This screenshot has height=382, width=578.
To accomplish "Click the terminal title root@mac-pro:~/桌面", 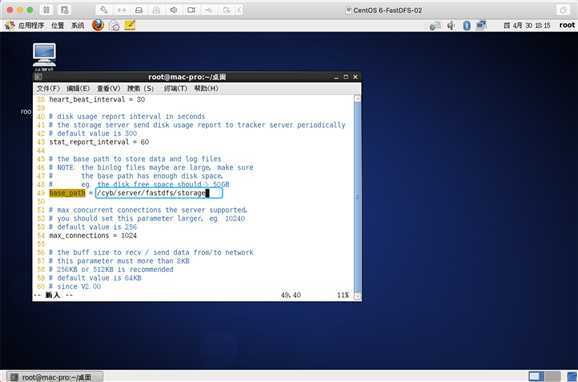I will [x=187, y=77].
